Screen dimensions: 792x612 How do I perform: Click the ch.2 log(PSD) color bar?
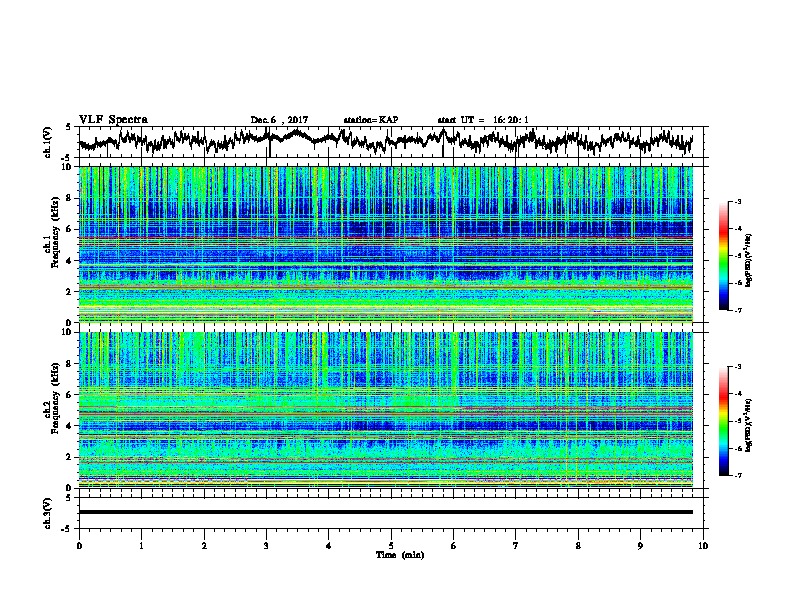[723, 421]
